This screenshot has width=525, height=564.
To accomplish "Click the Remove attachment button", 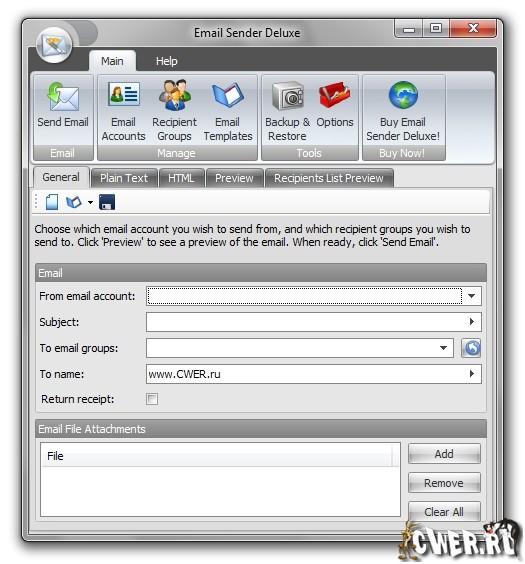I will click(444, 483).
